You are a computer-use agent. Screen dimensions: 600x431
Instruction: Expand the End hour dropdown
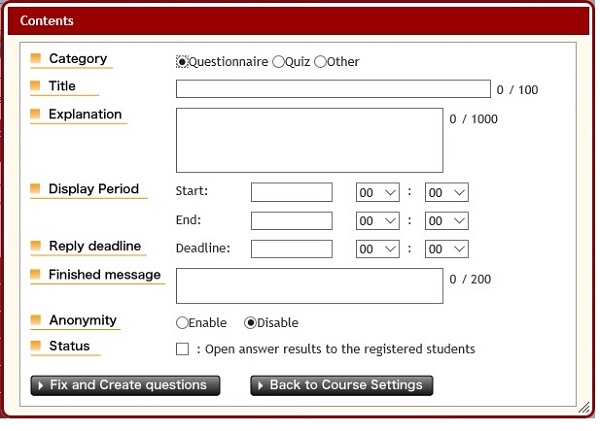coord(378,221)
